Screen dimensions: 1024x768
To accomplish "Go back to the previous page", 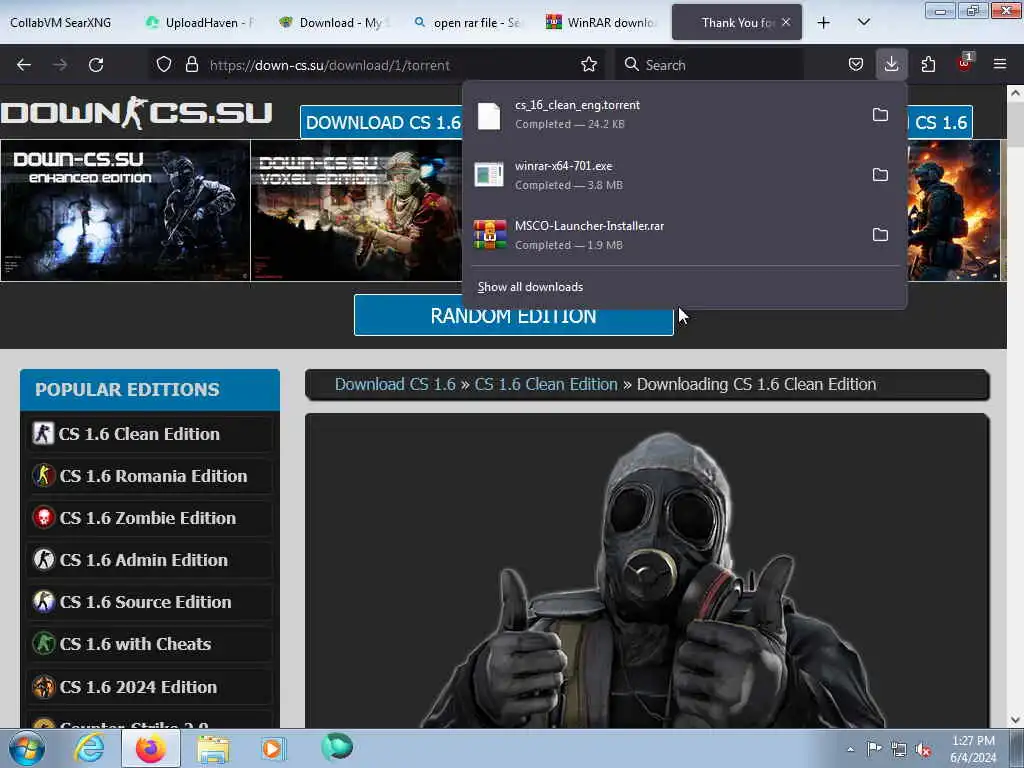I will pyautogui.click(x=24, y=65).
